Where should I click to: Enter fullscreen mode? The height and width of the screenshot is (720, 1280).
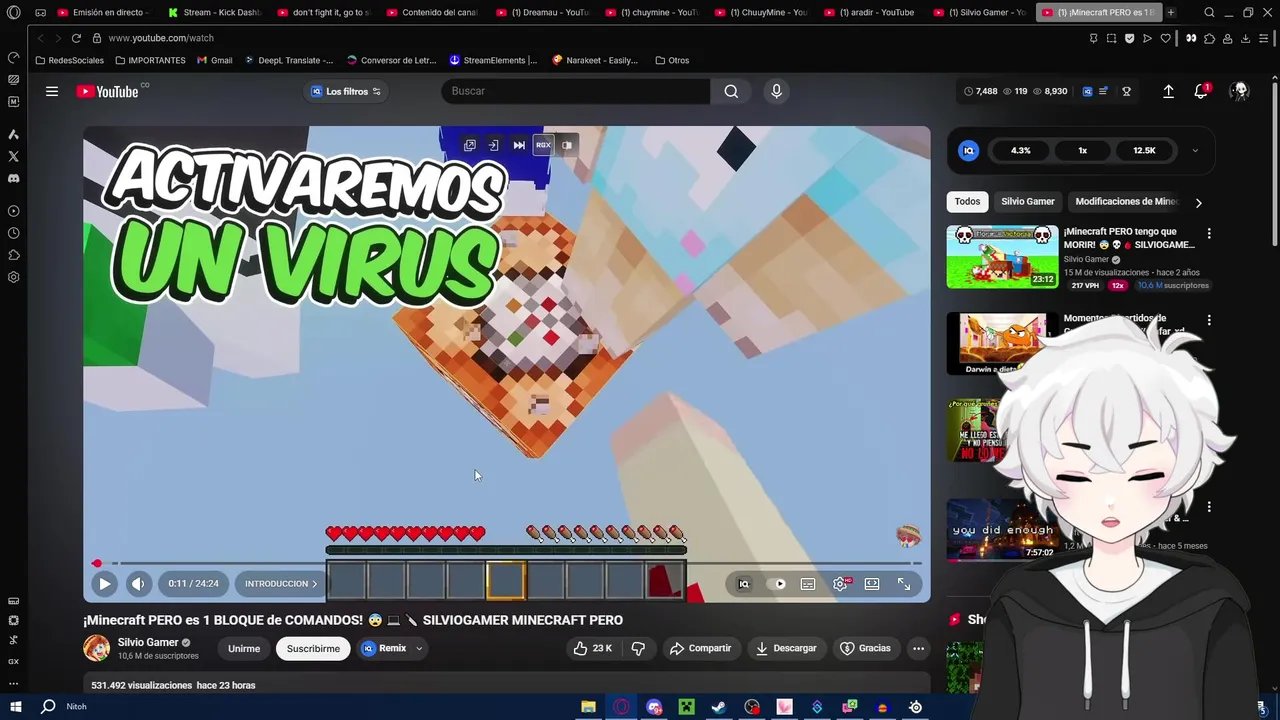click(x=904, y=584)
